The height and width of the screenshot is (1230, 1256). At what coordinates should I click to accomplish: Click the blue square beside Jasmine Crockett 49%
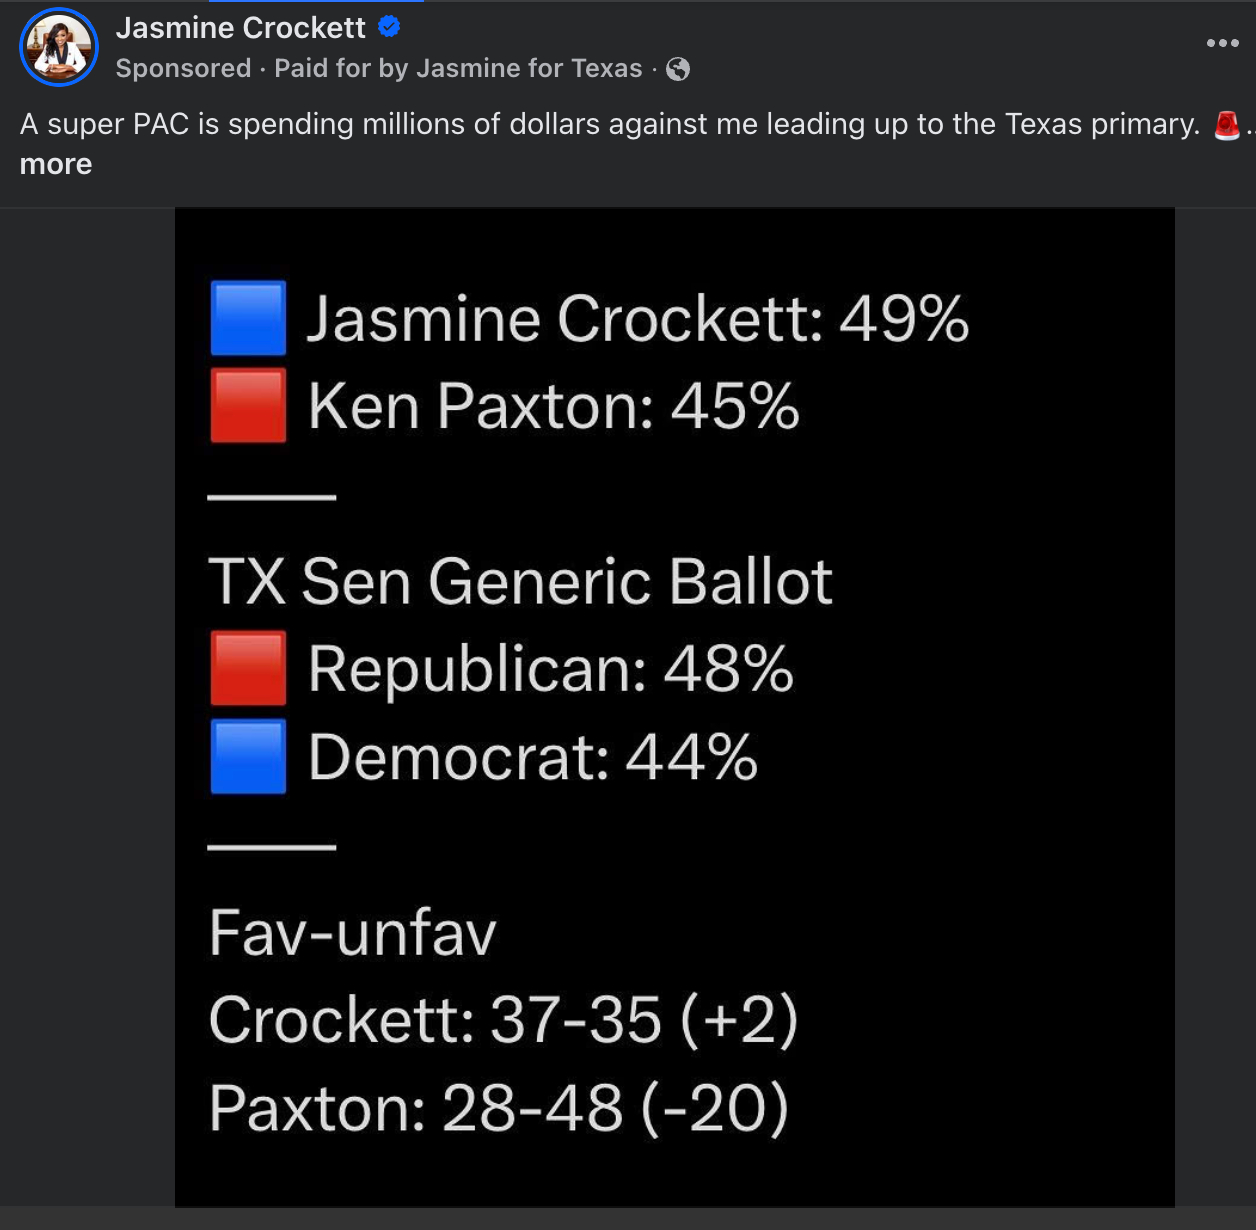coord(248,319)
